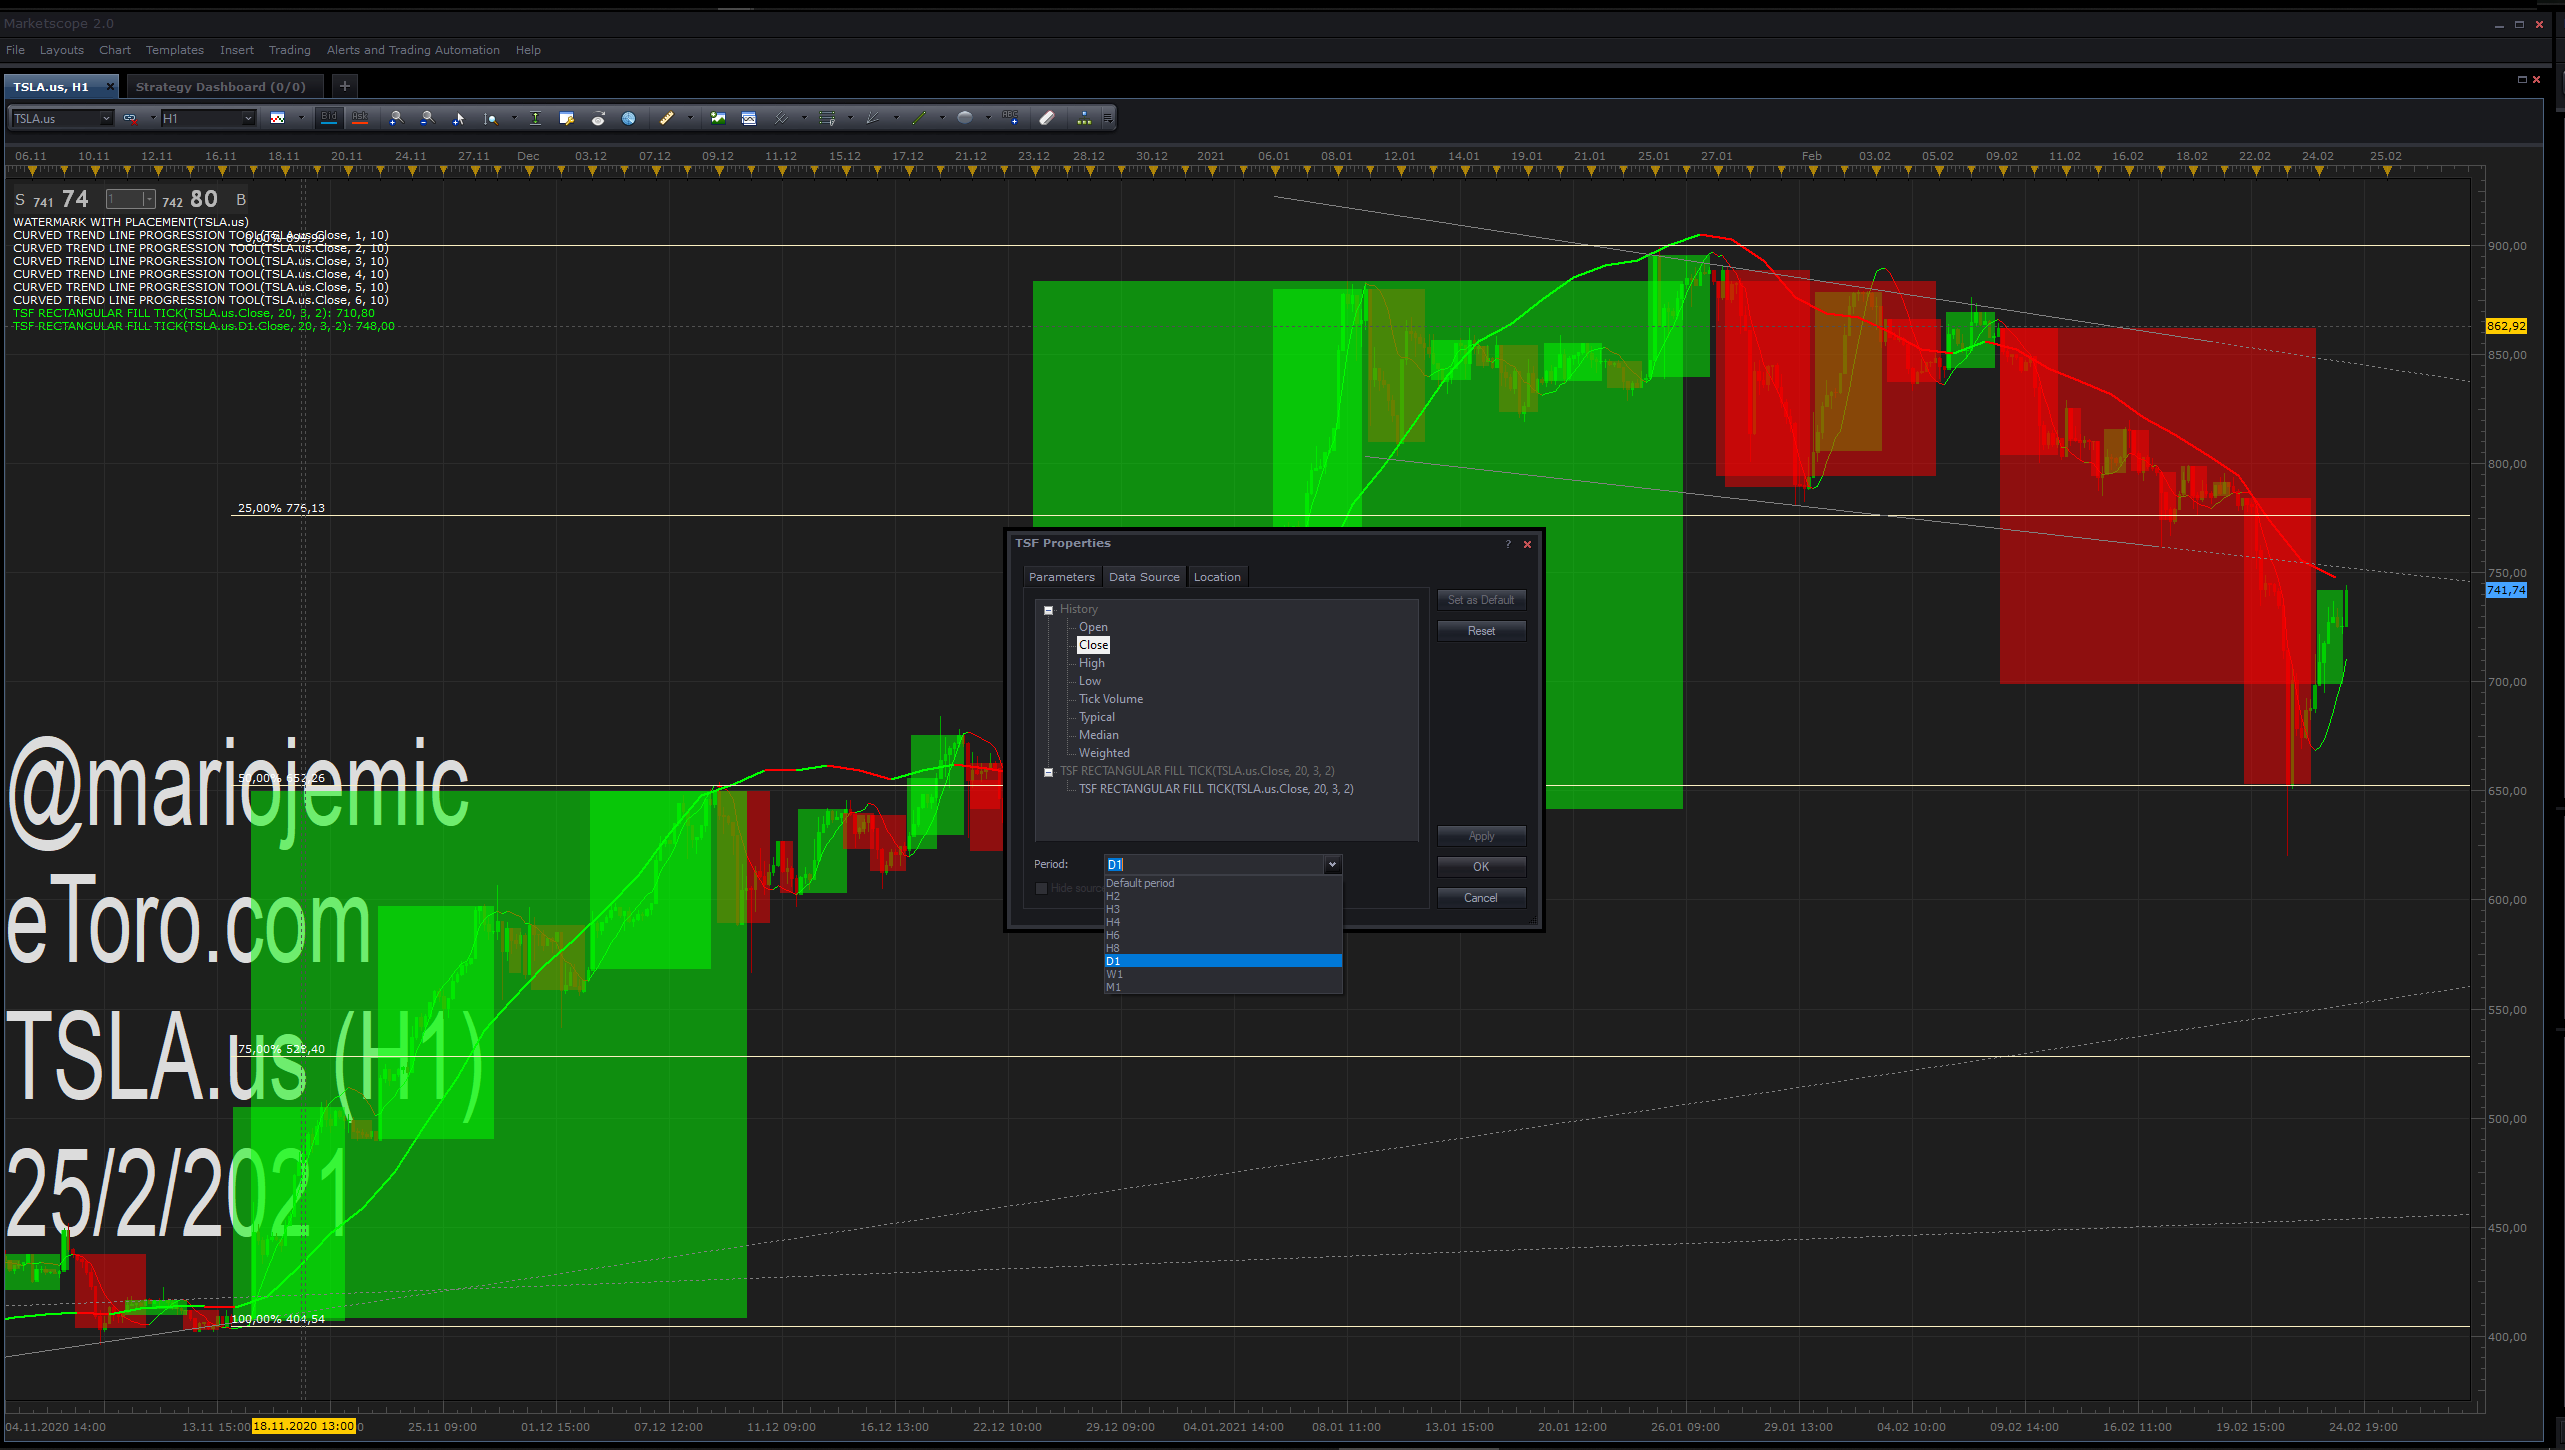Click the OK button in TSF Properties

tap(1481, 867)
